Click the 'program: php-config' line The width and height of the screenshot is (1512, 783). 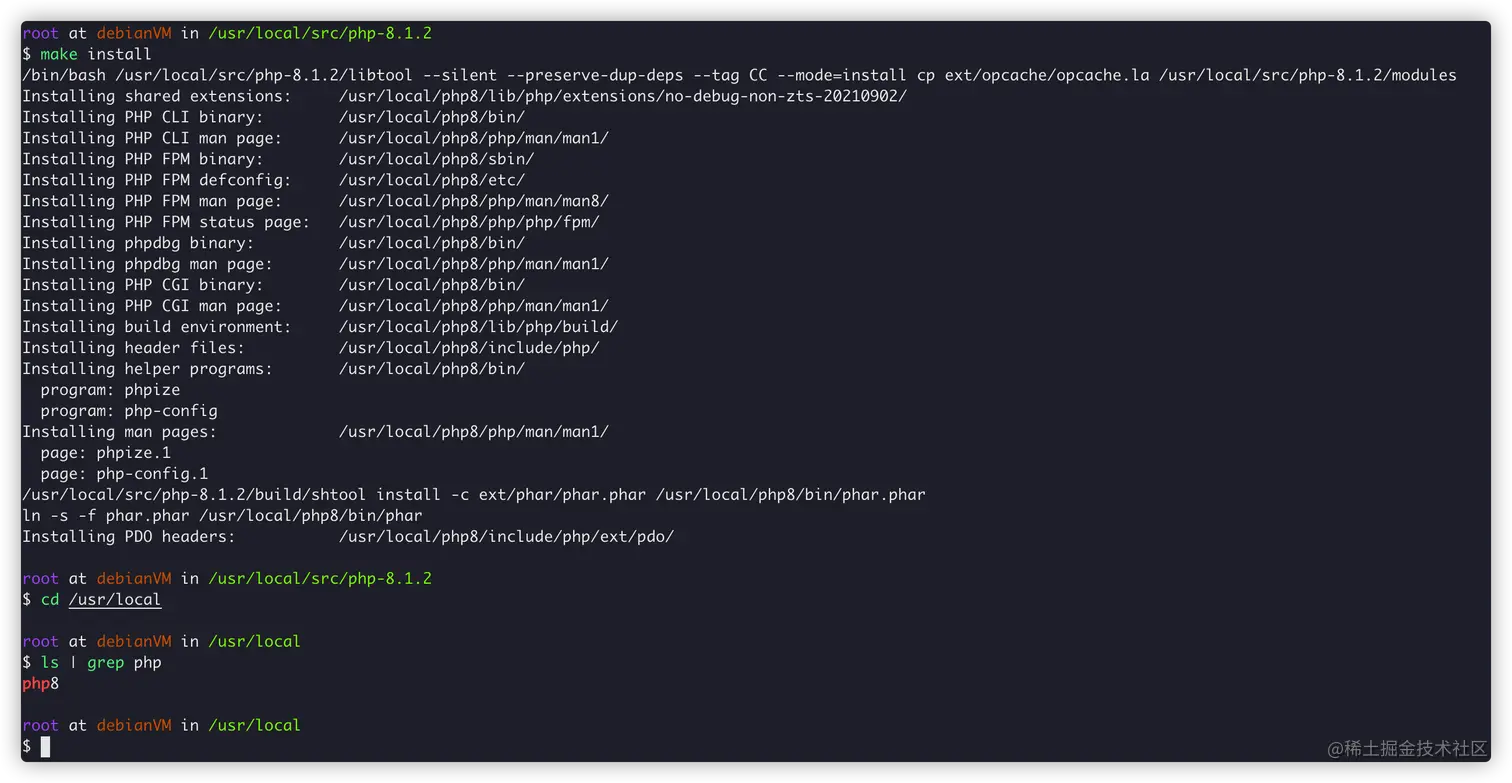(129, 411)
